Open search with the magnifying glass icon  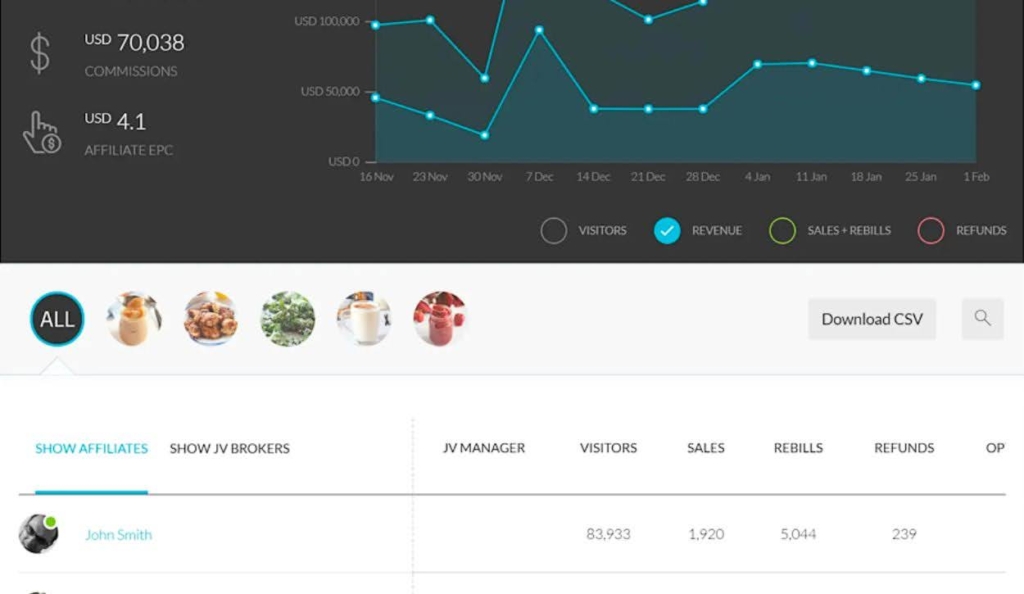pos(982,319)
